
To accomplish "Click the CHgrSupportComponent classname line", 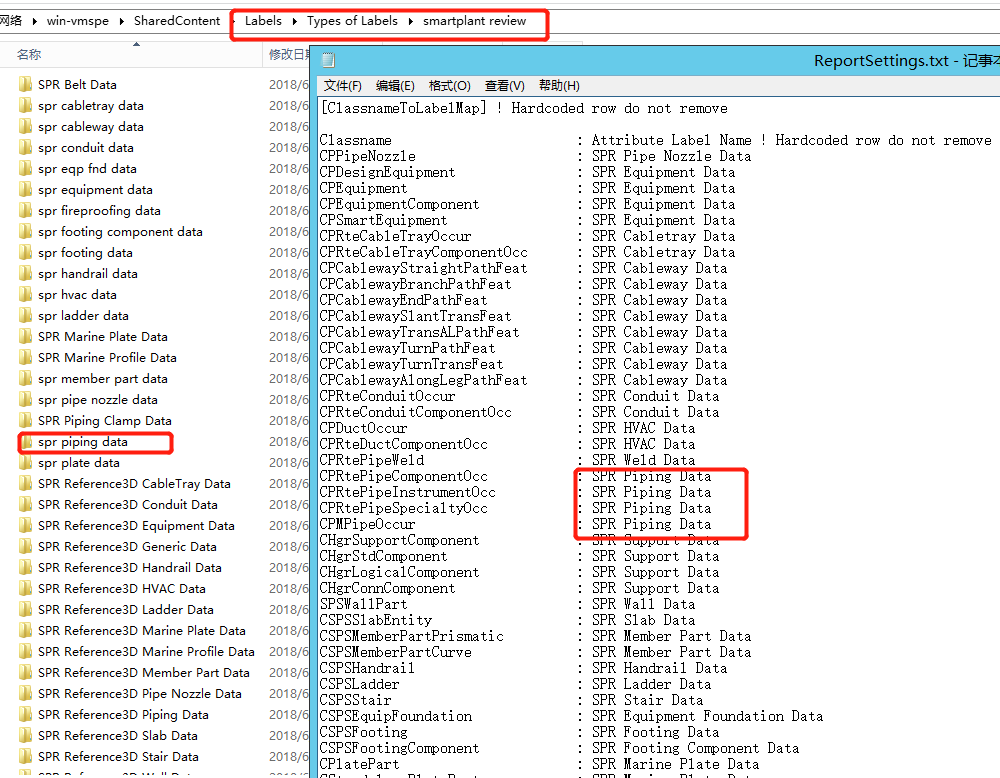I will [x=400, y=540].
